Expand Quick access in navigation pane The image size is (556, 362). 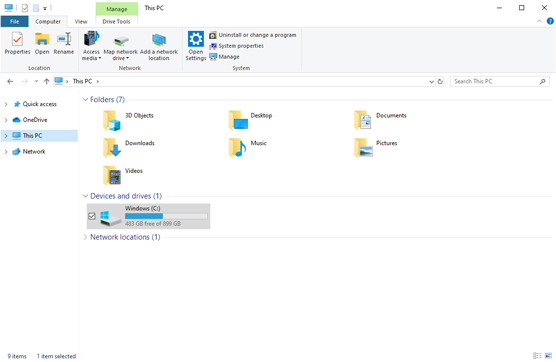(6, 104)
